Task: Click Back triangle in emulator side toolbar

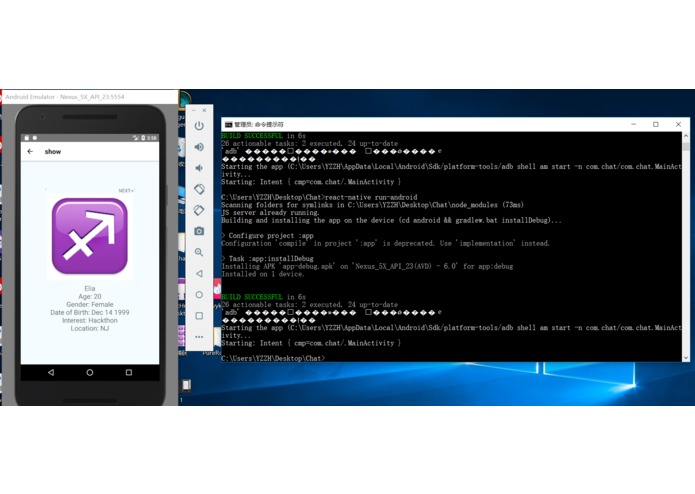Action: pyautogui.click(x=199, y=273)
